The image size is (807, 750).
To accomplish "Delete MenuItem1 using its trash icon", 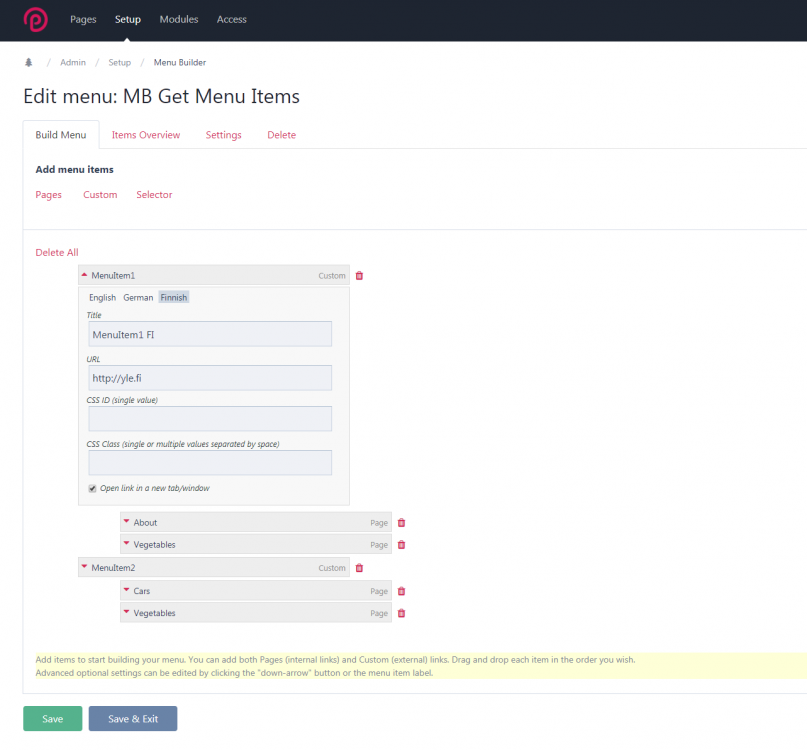I will click(x=359, y=275).
